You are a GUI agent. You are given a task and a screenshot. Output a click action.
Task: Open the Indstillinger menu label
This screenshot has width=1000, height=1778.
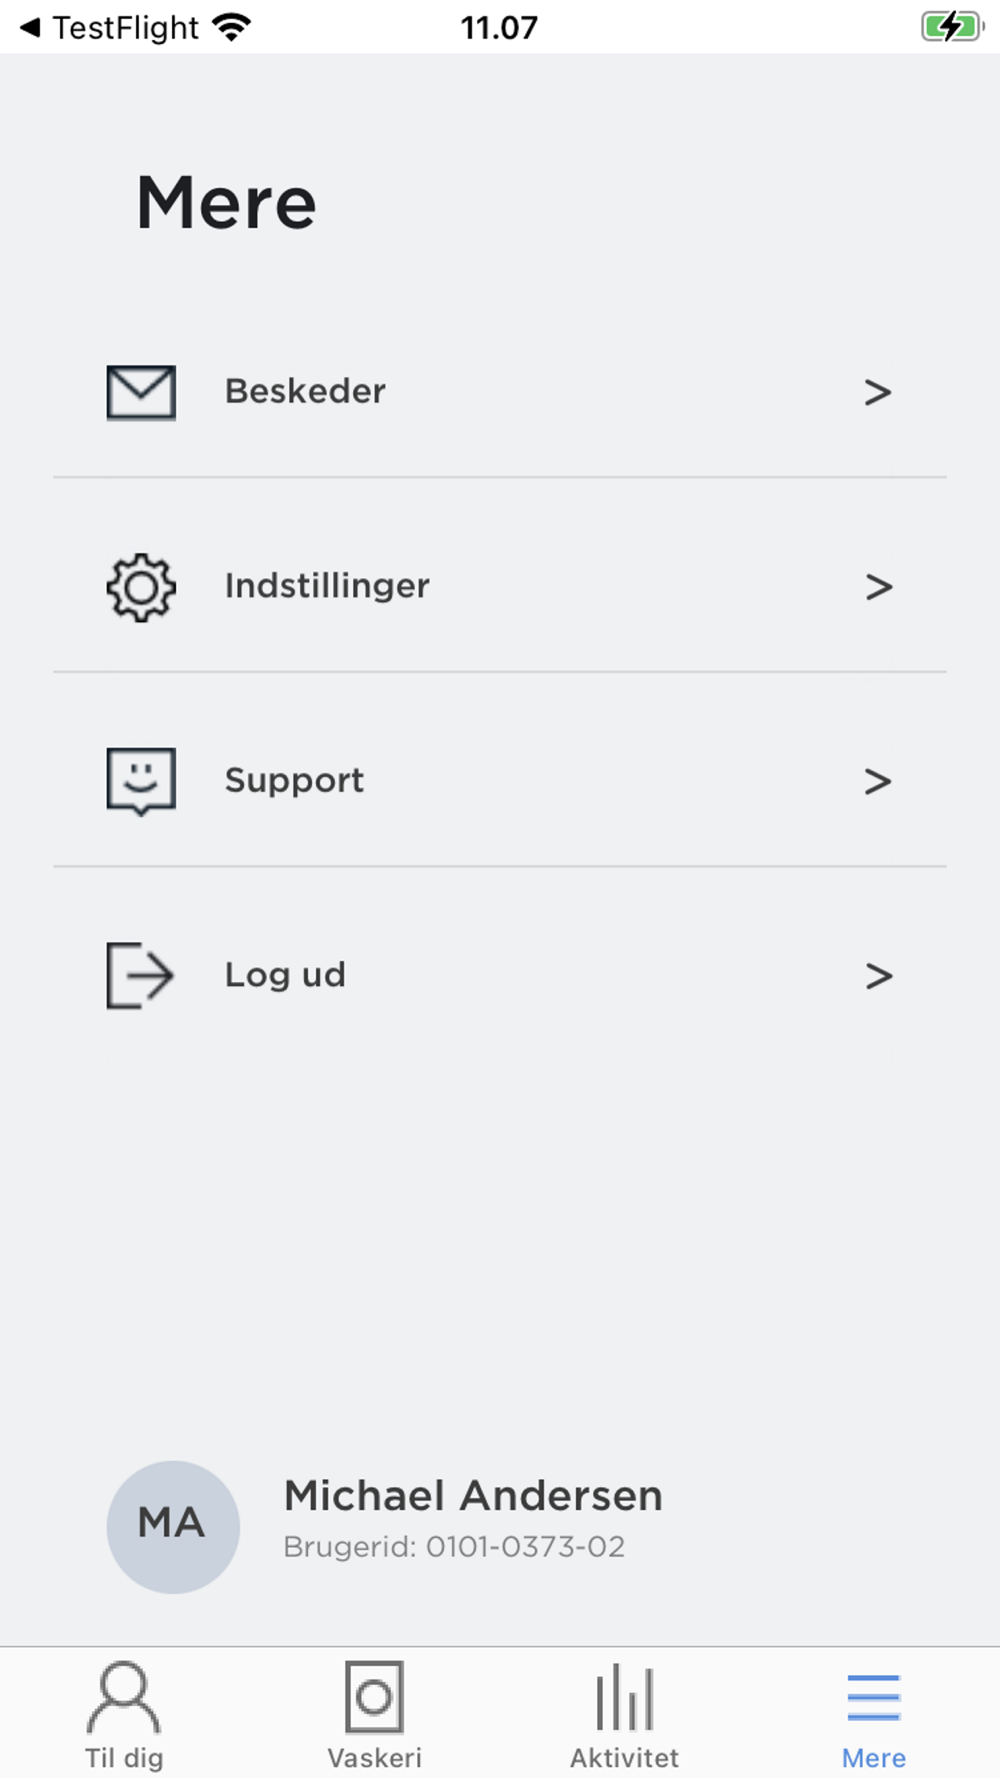coord(327,586)
